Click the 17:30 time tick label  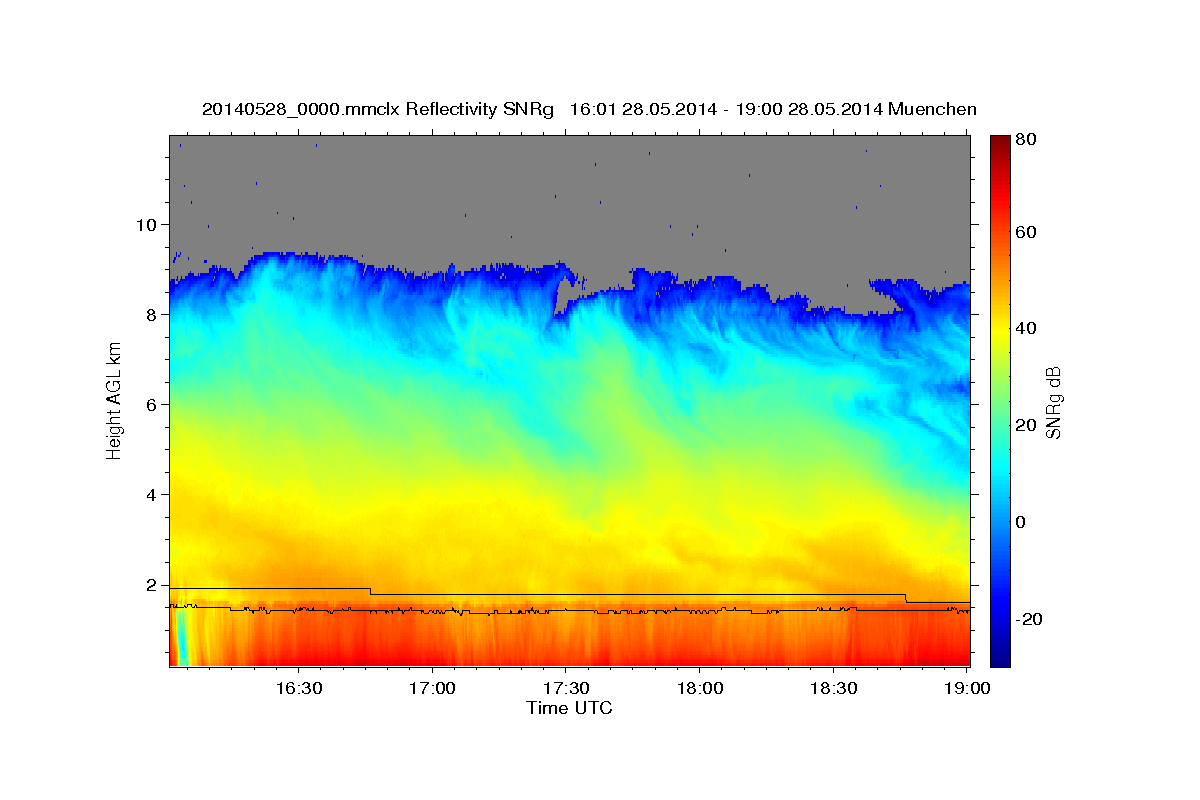tap(566, 688)
